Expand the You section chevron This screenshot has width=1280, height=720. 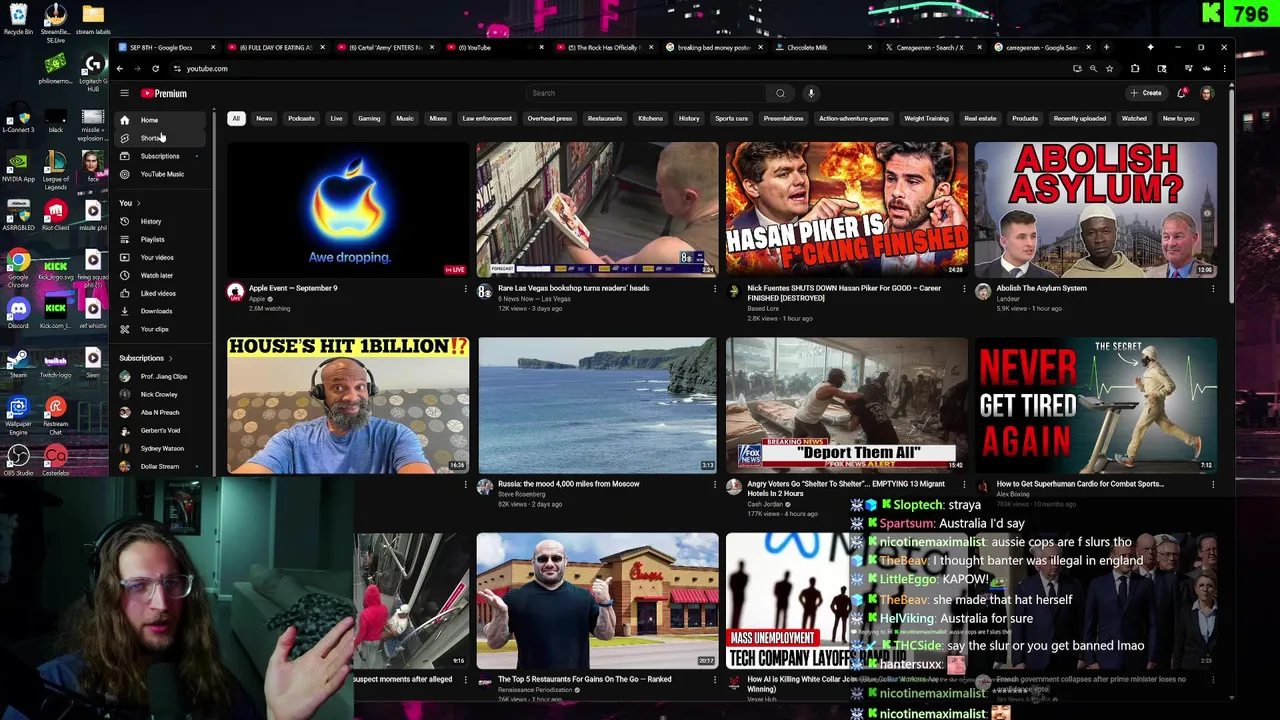click(x=138, y=203)
